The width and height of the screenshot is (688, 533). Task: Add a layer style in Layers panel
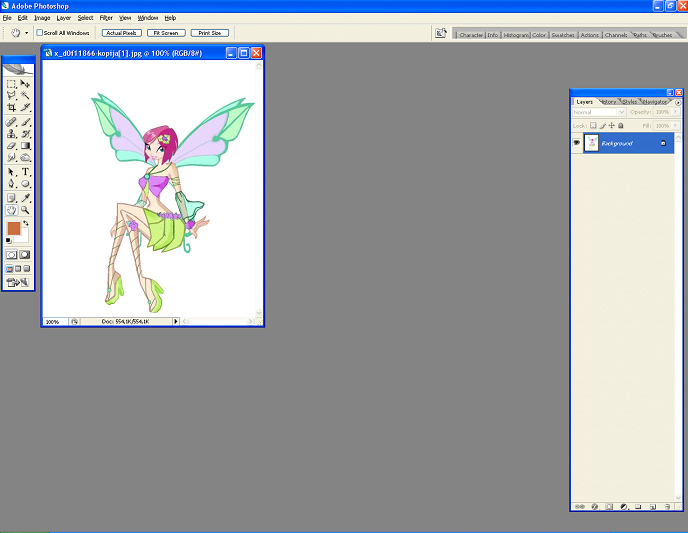pos(595,507)
